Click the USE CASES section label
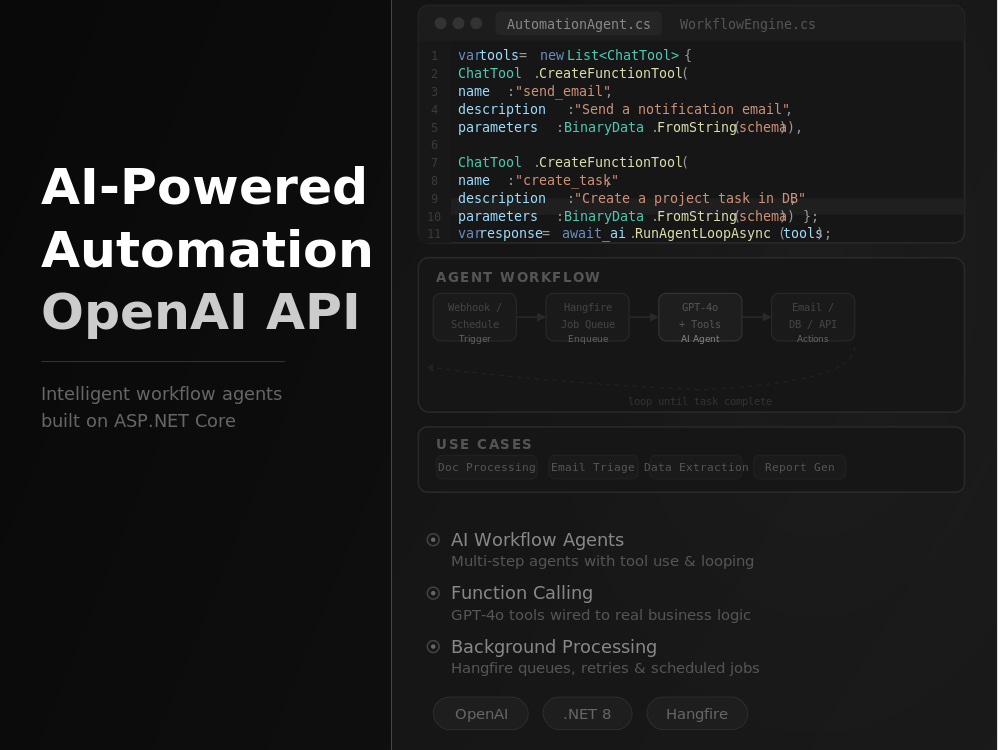The height and width of the screenshot is (750, 1000). pos(484,444)
